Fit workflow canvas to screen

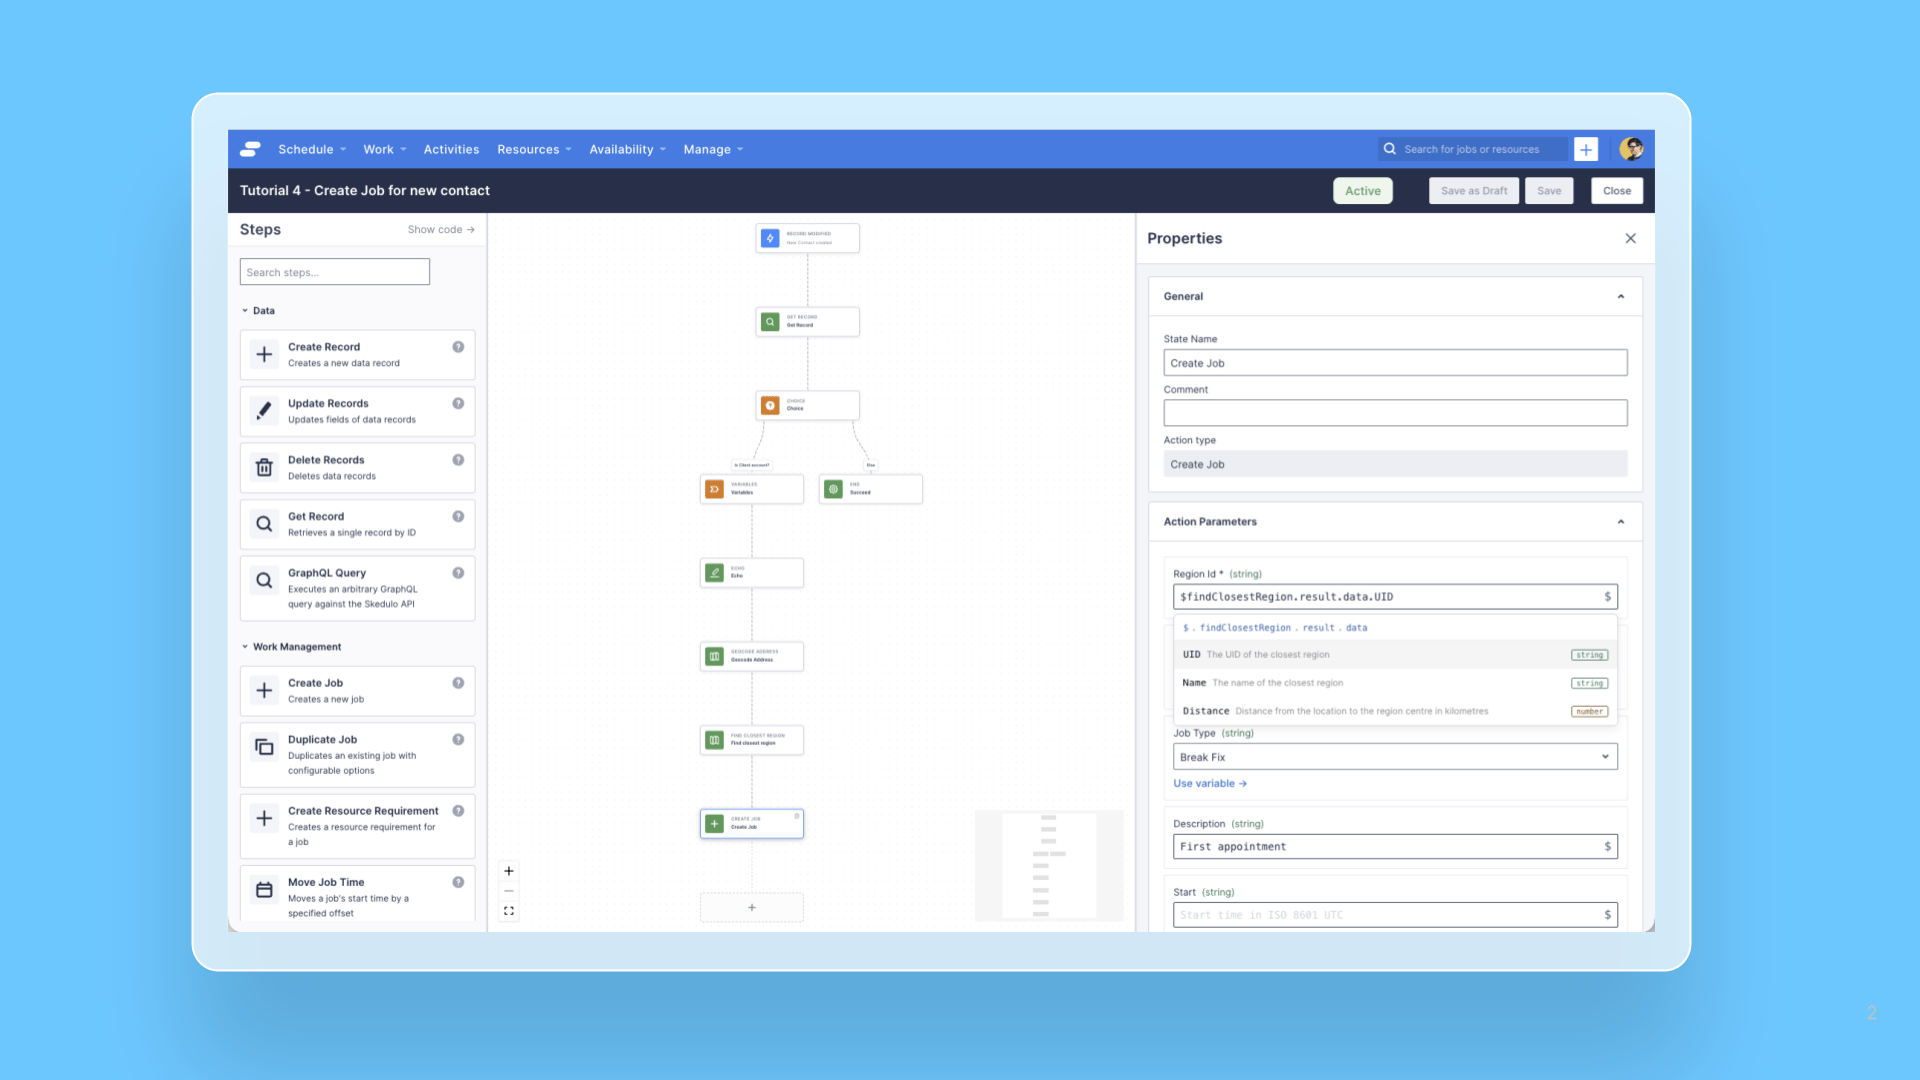tap(509, 911)
